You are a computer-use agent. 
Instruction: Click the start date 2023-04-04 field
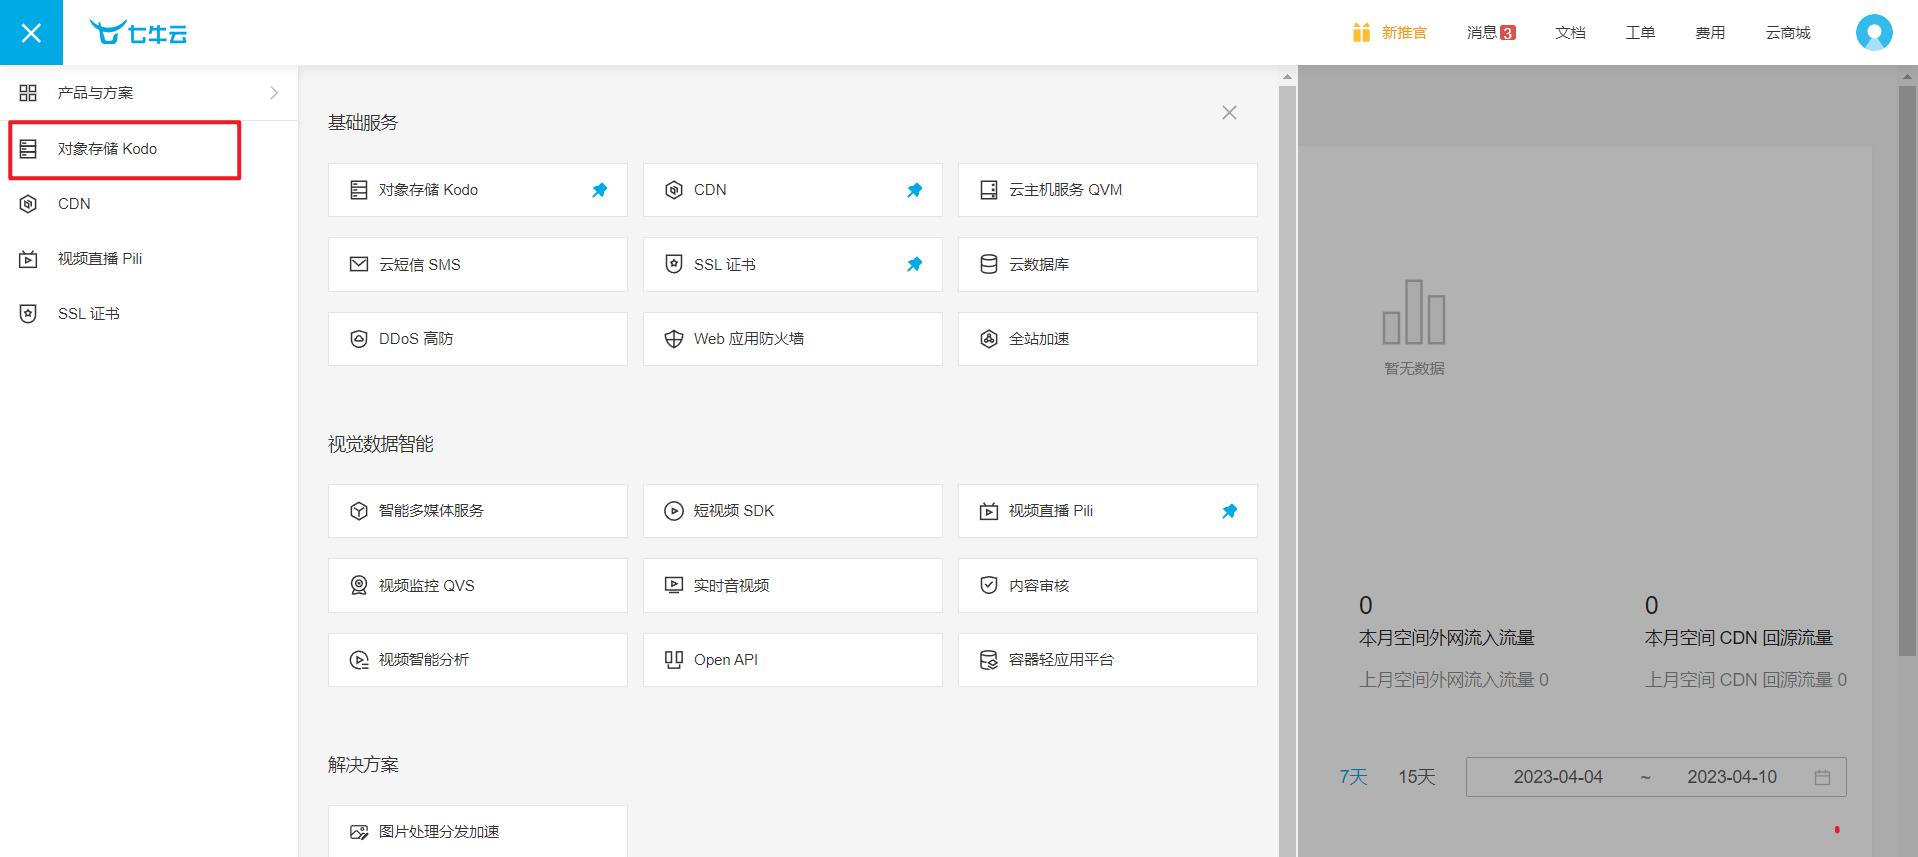coord(1557,777)
